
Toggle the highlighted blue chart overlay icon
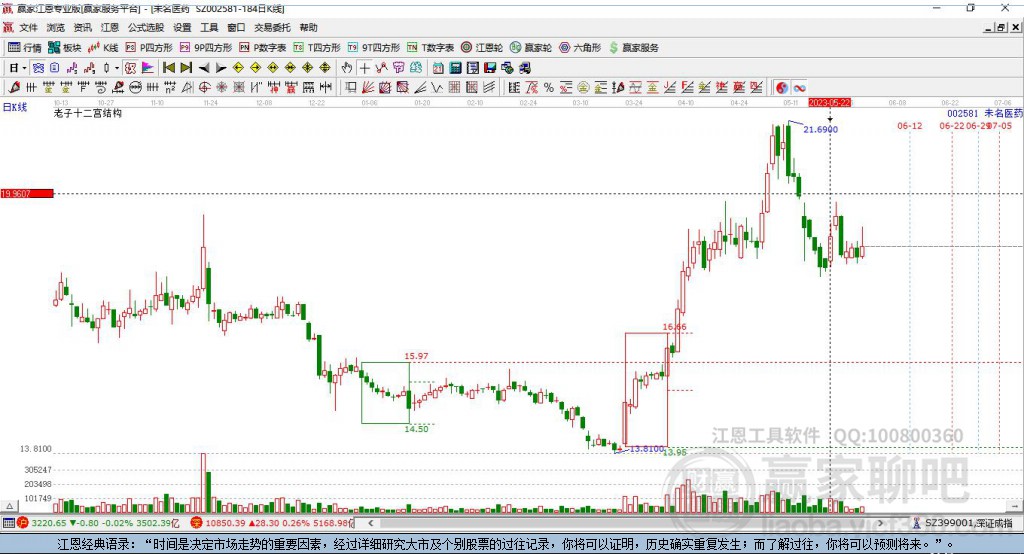click(38, 68)
